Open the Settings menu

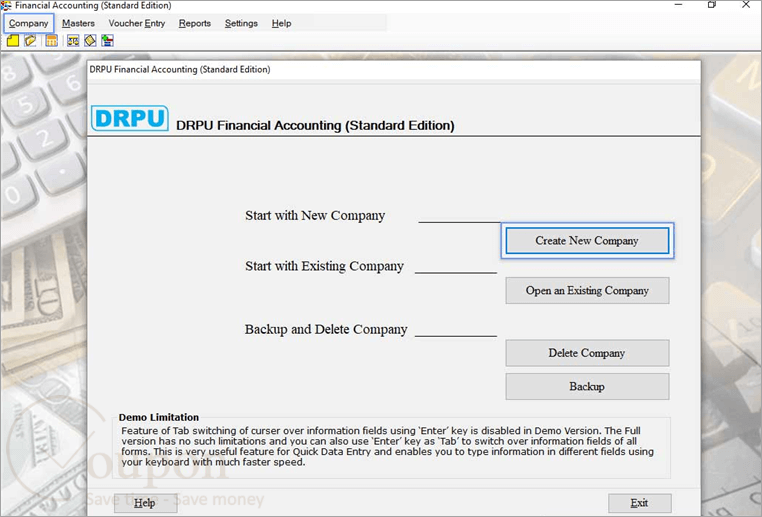pos(241,23)
